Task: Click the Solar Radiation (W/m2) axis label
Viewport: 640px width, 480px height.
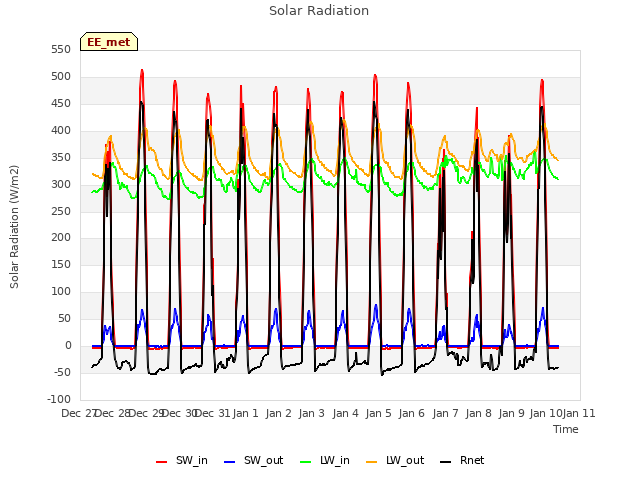Action: 14,227
